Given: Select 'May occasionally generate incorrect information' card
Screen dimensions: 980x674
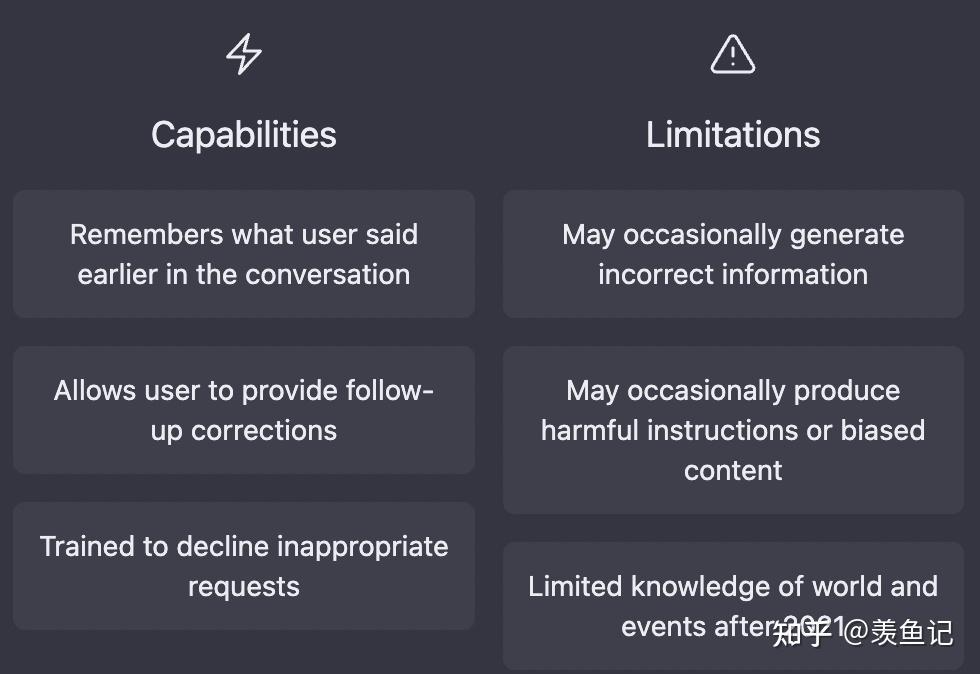Looking at the screenshot, I should pyautogui.click(x=732, y=254).
